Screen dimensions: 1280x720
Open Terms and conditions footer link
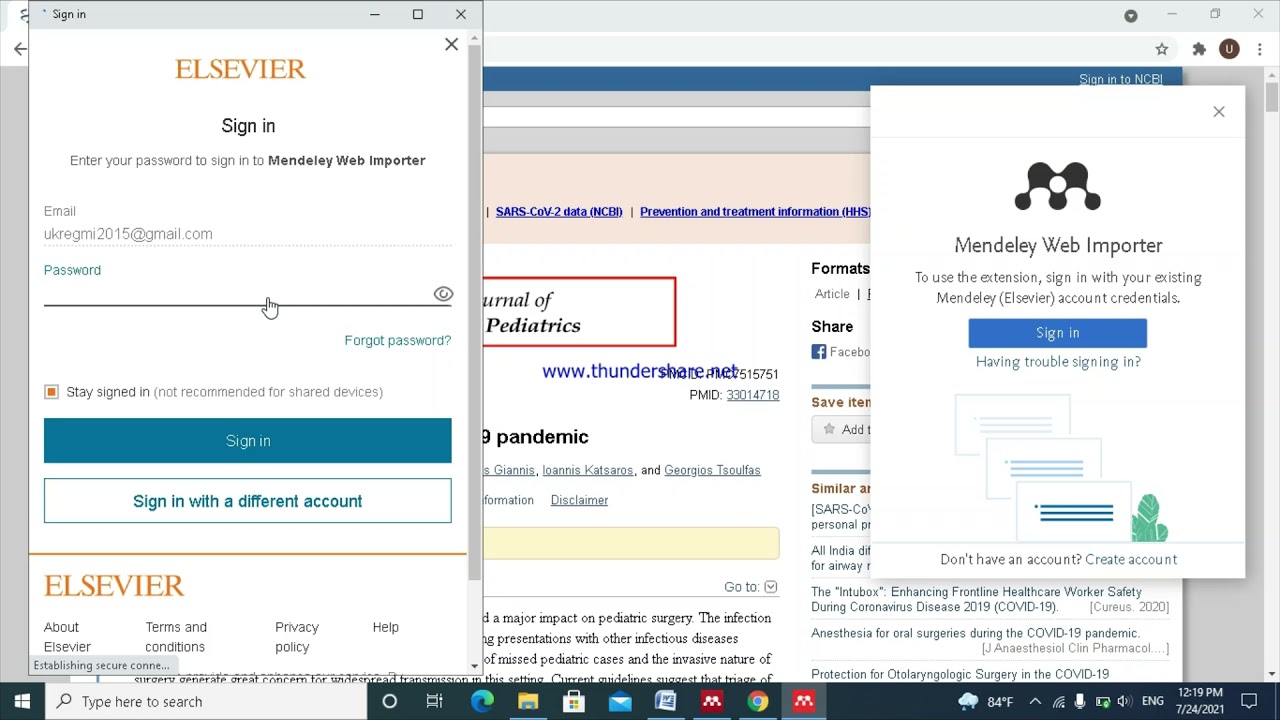[x=176, y=637]
